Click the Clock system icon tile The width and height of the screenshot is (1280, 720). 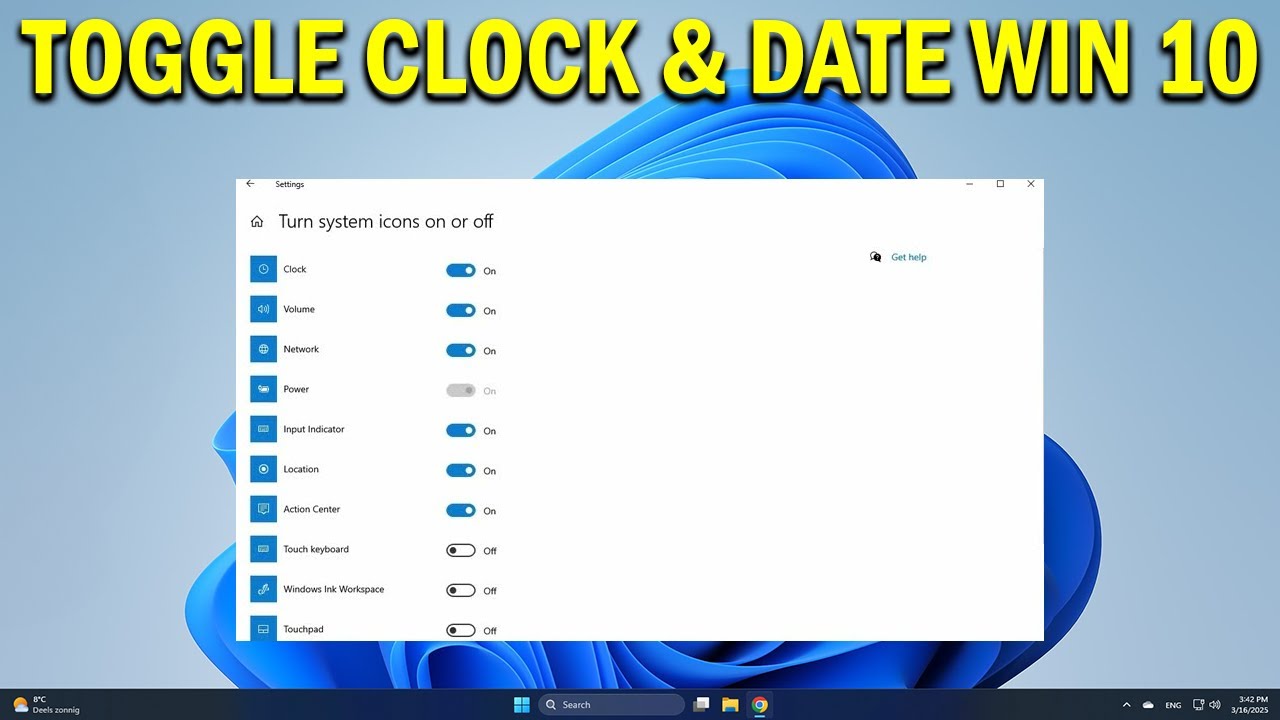[263, 269]
